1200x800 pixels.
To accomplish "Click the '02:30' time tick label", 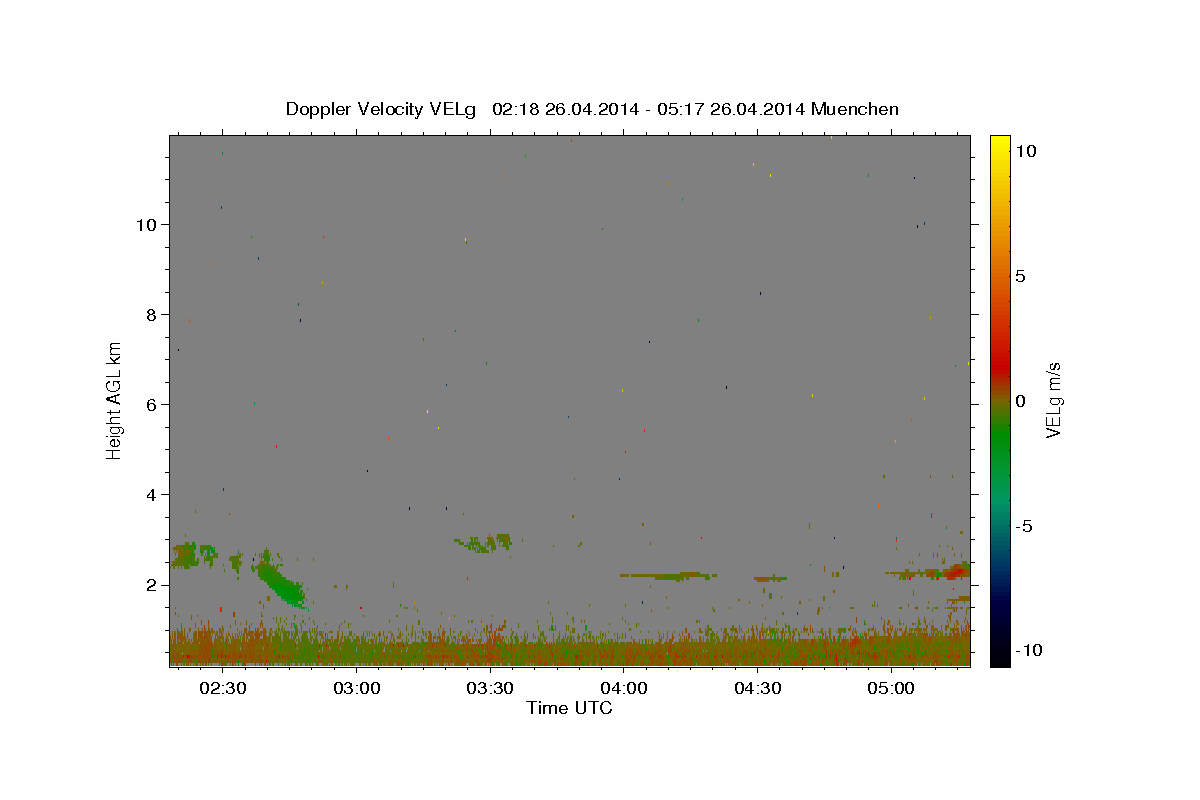I will (x=223, y=688).
